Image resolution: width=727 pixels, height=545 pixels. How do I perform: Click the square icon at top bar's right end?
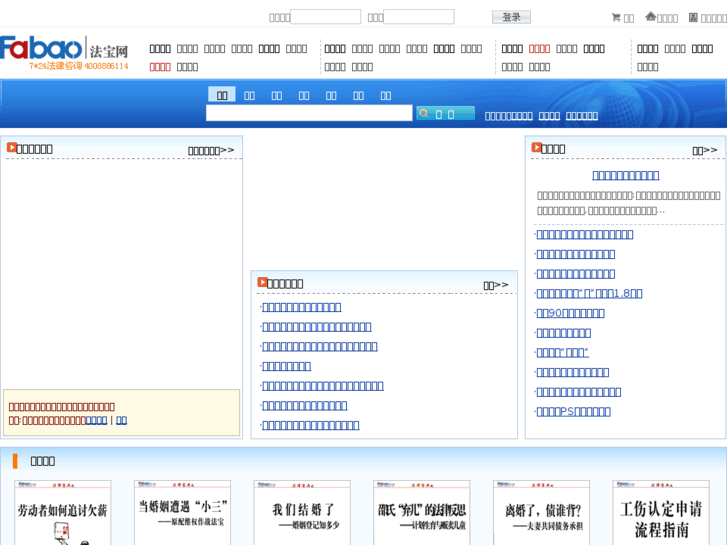[693, 17]
